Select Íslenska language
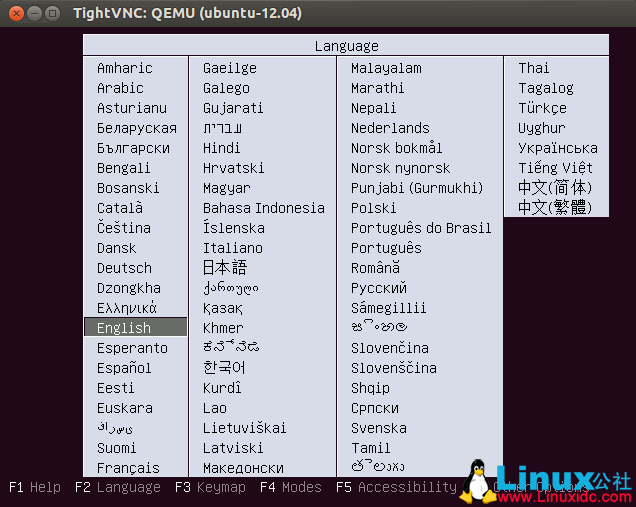The width and height of the screenshot is (636, 507). tap(234, 228)
